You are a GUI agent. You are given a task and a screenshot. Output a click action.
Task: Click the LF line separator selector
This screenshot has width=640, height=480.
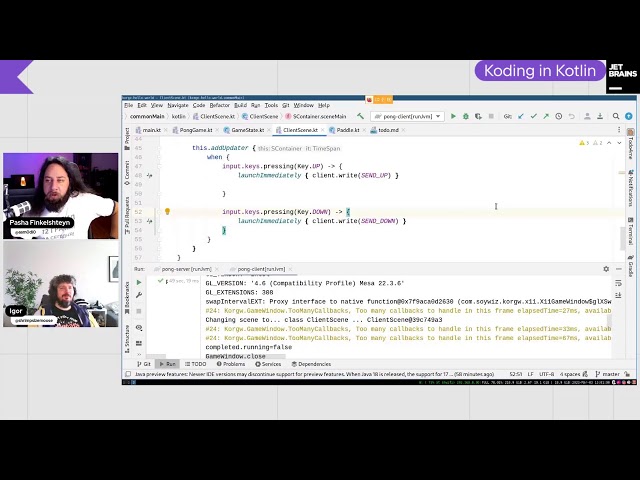pyautogui.click(x=531, y=374)
